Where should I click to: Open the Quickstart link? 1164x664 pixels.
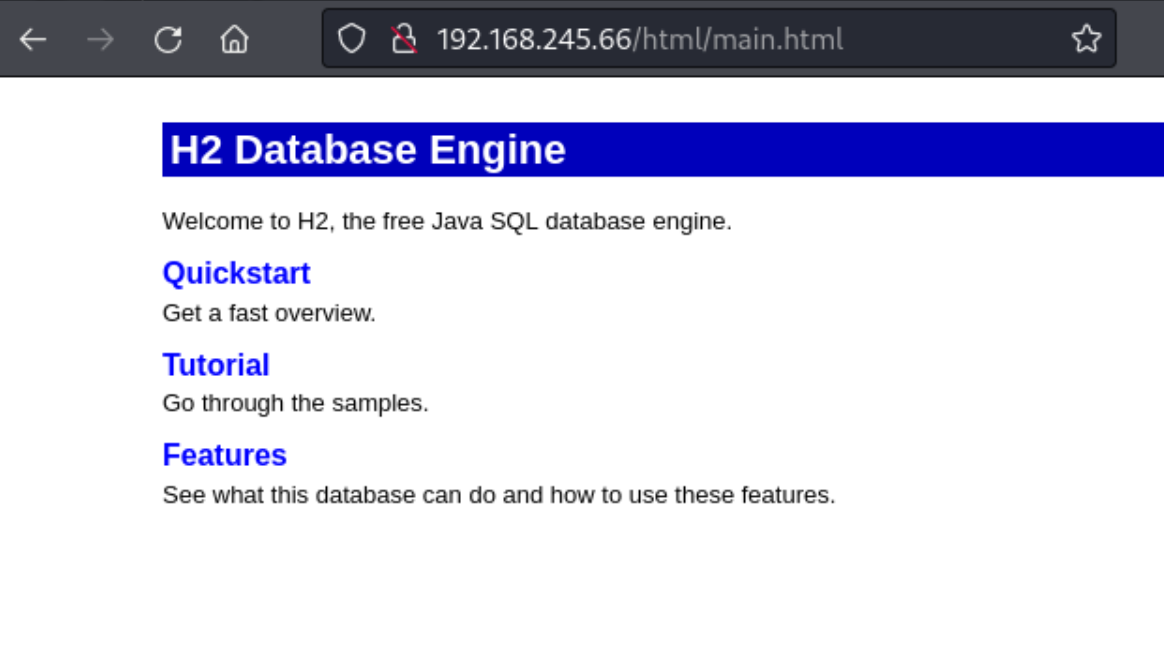coord(236,273)
